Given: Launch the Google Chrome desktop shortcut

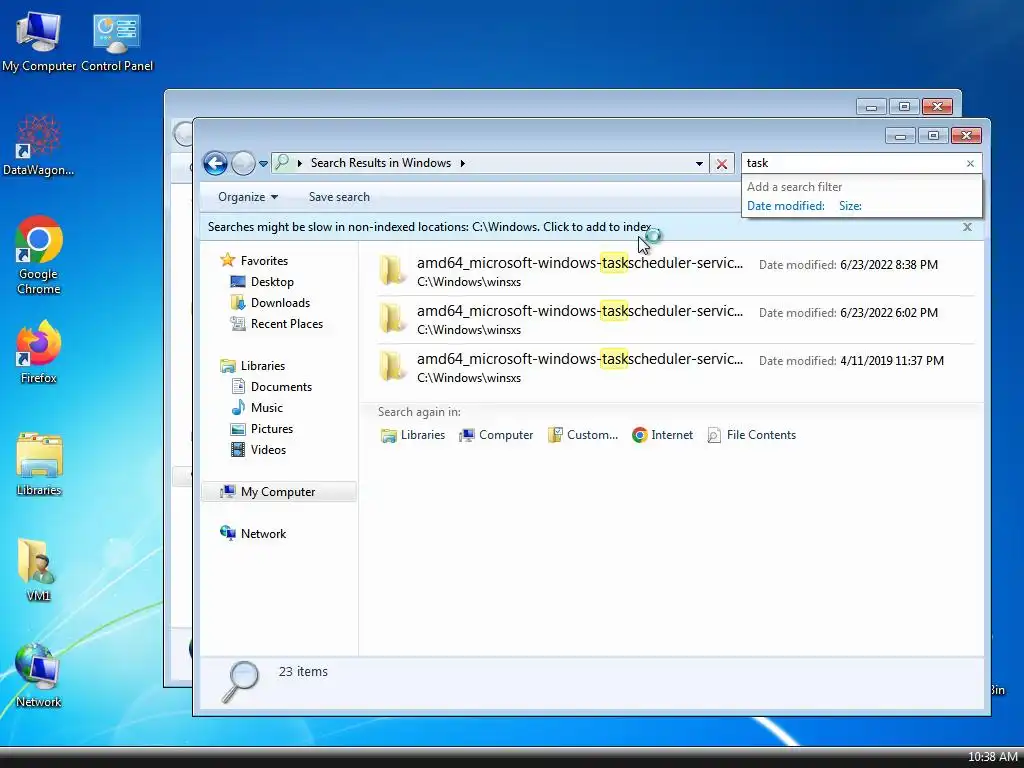Looking at the screenshot, I should click(39, 255).
